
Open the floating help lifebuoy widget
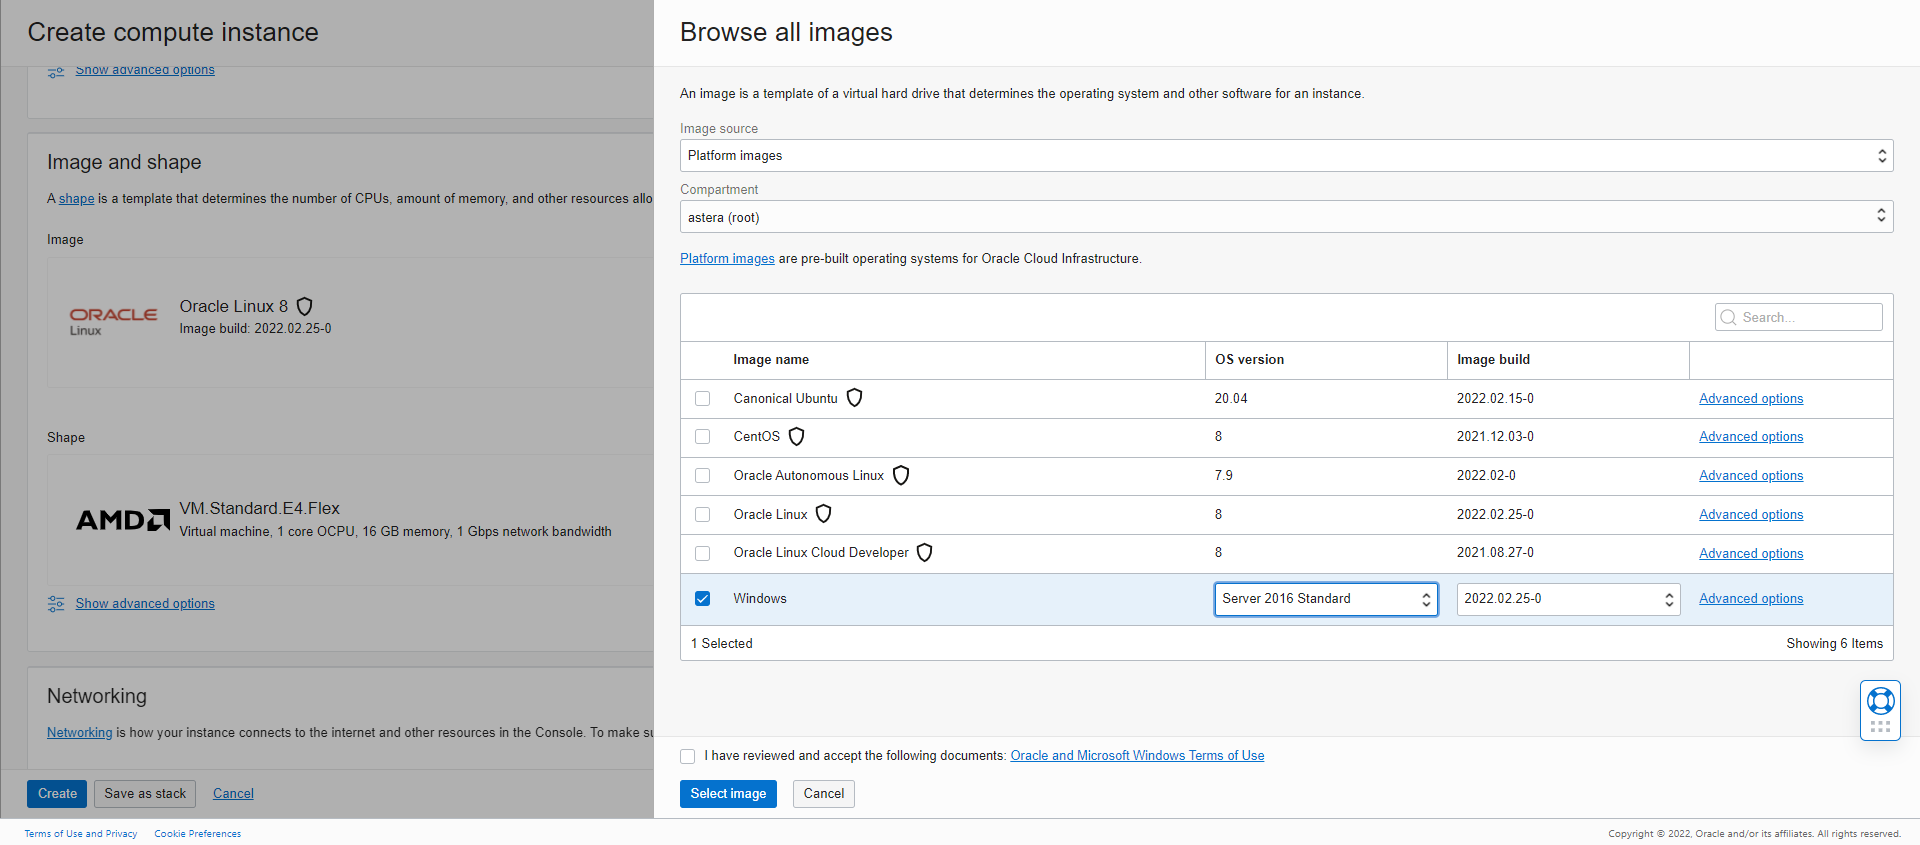click(x=1880, y=702)
